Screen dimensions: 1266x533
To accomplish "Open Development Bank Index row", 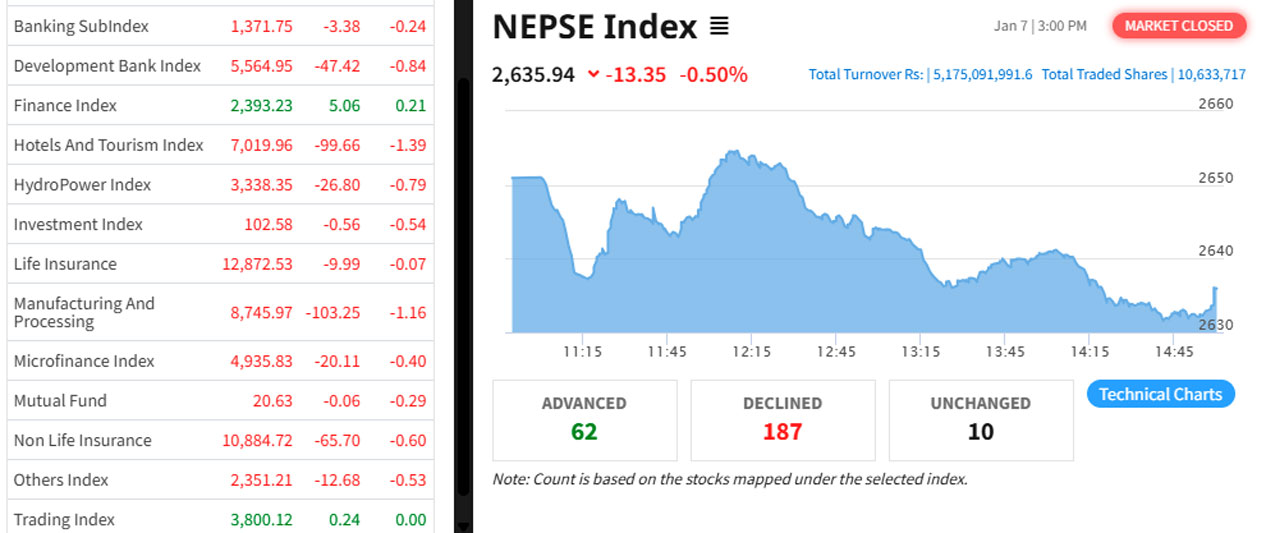I will click(107, 66).
